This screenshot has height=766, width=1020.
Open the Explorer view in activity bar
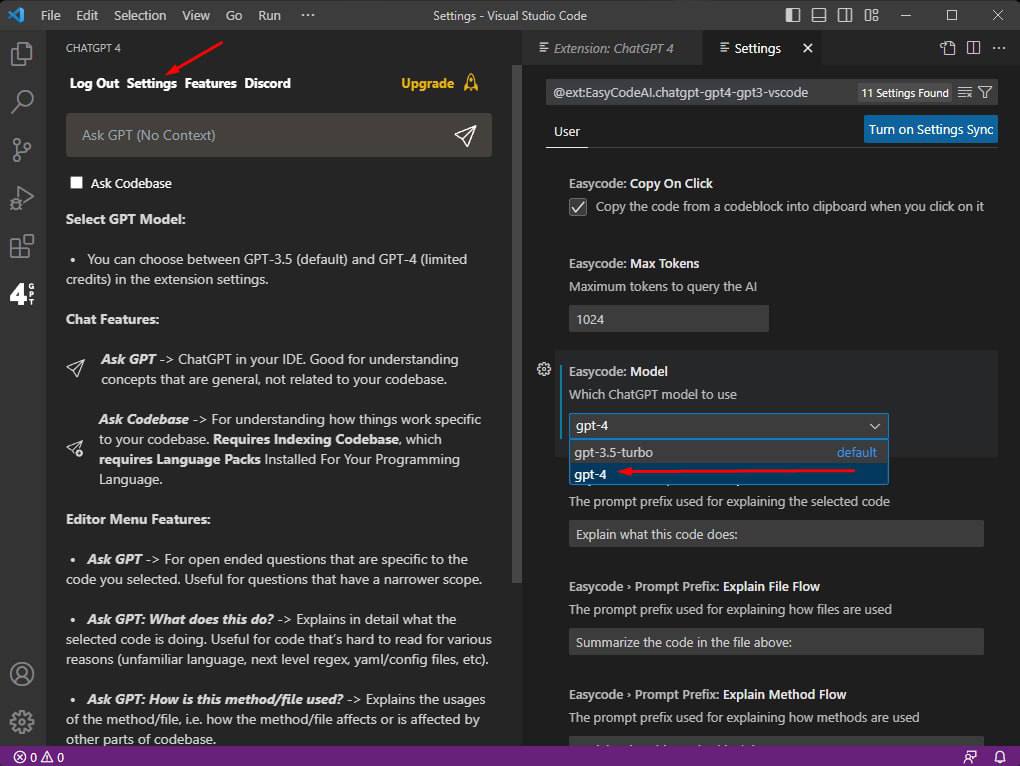(x=22, y=53)
